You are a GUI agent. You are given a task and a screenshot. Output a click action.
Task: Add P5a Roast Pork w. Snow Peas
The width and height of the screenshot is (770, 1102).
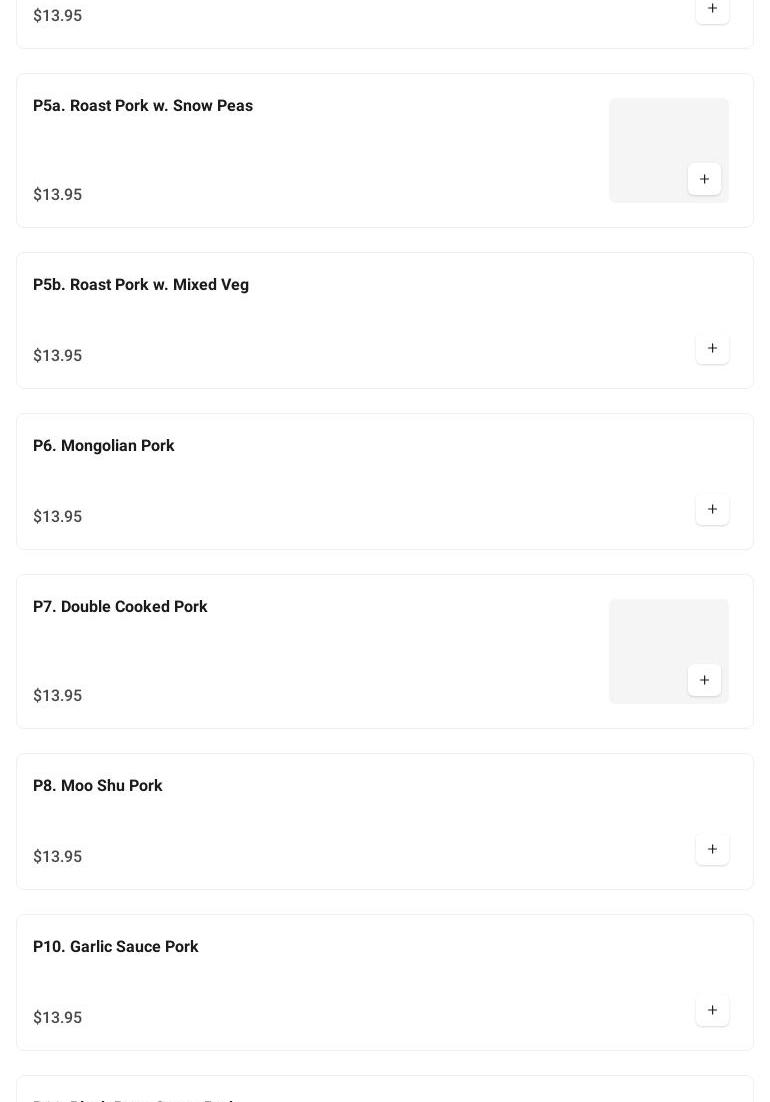point(704,179)
